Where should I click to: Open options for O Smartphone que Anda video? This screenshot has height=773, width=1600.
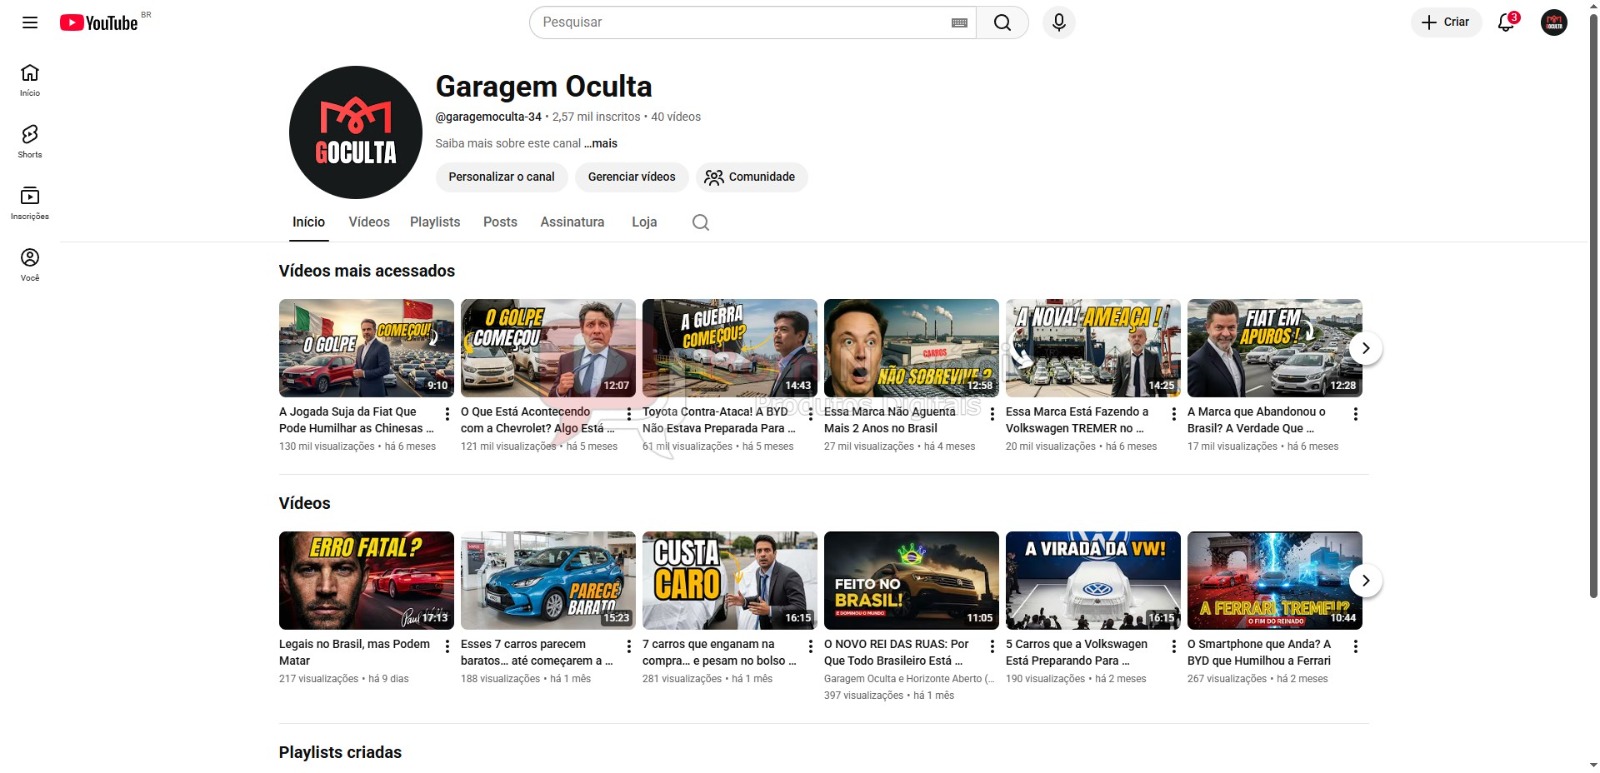(x=1356, y=647)
